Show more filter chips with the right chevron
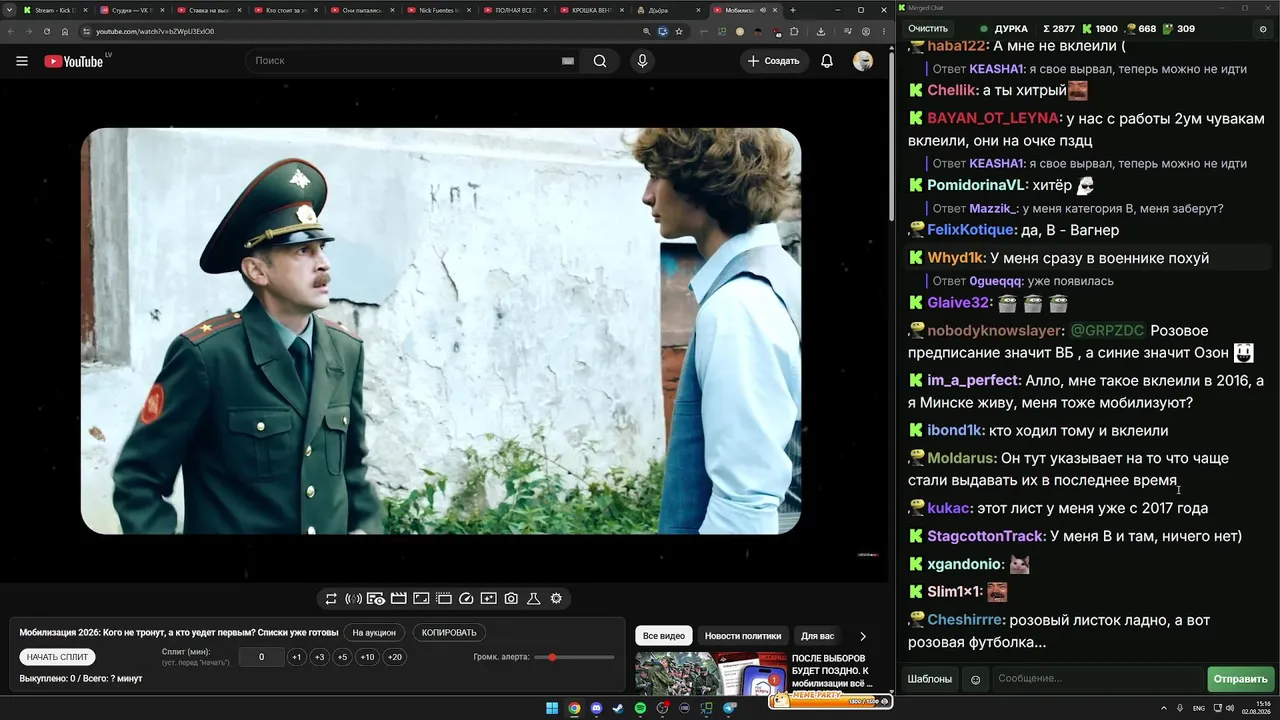 coord(863,636)
